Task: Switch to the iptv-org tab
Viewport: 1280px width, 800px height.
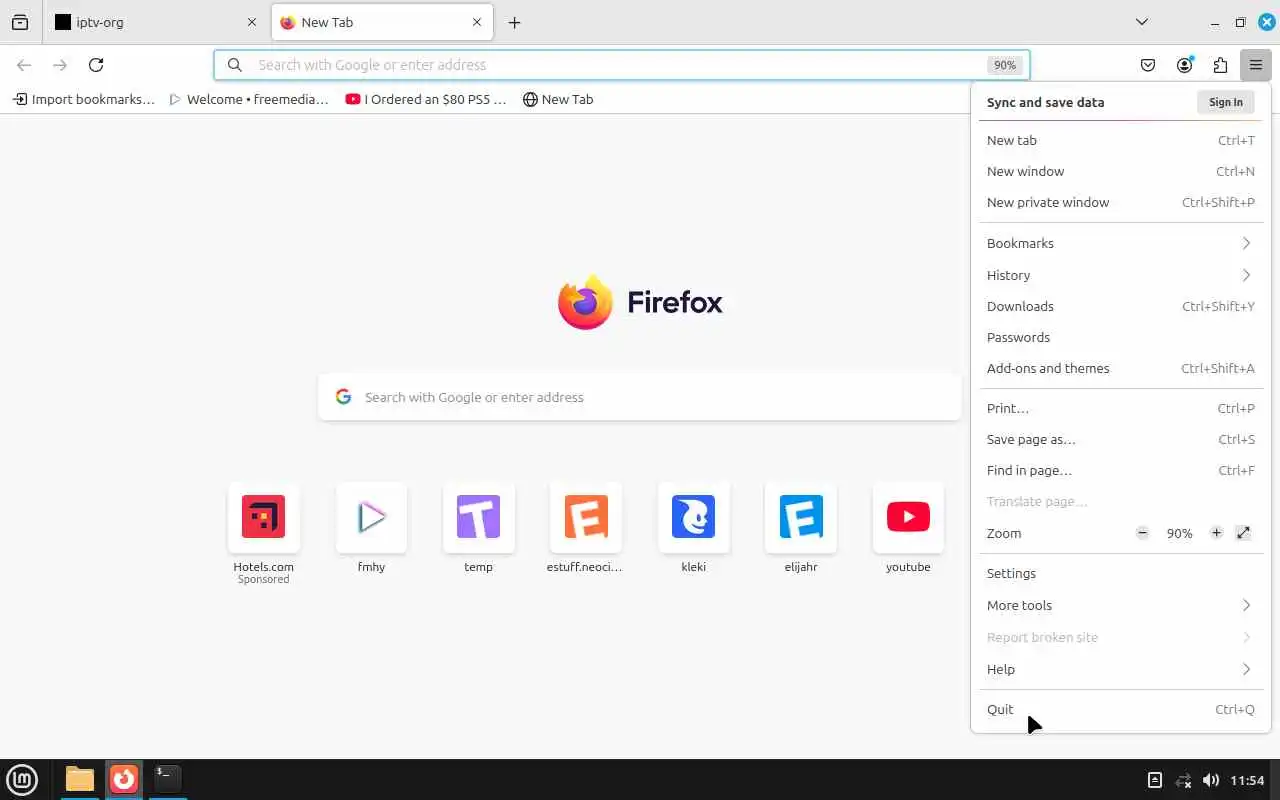Action: pyautogui.click(x=155, y=22)
